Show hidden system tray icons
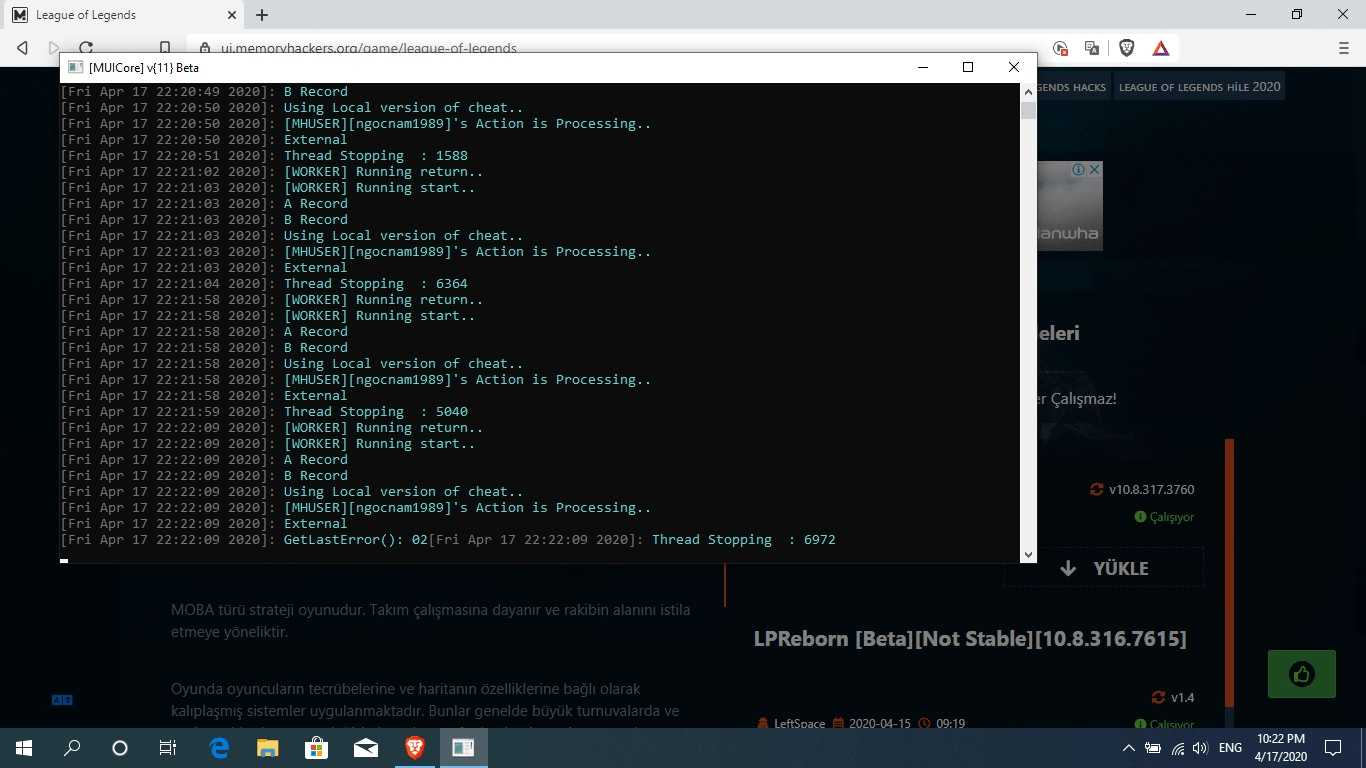 tap(1129, 748)
